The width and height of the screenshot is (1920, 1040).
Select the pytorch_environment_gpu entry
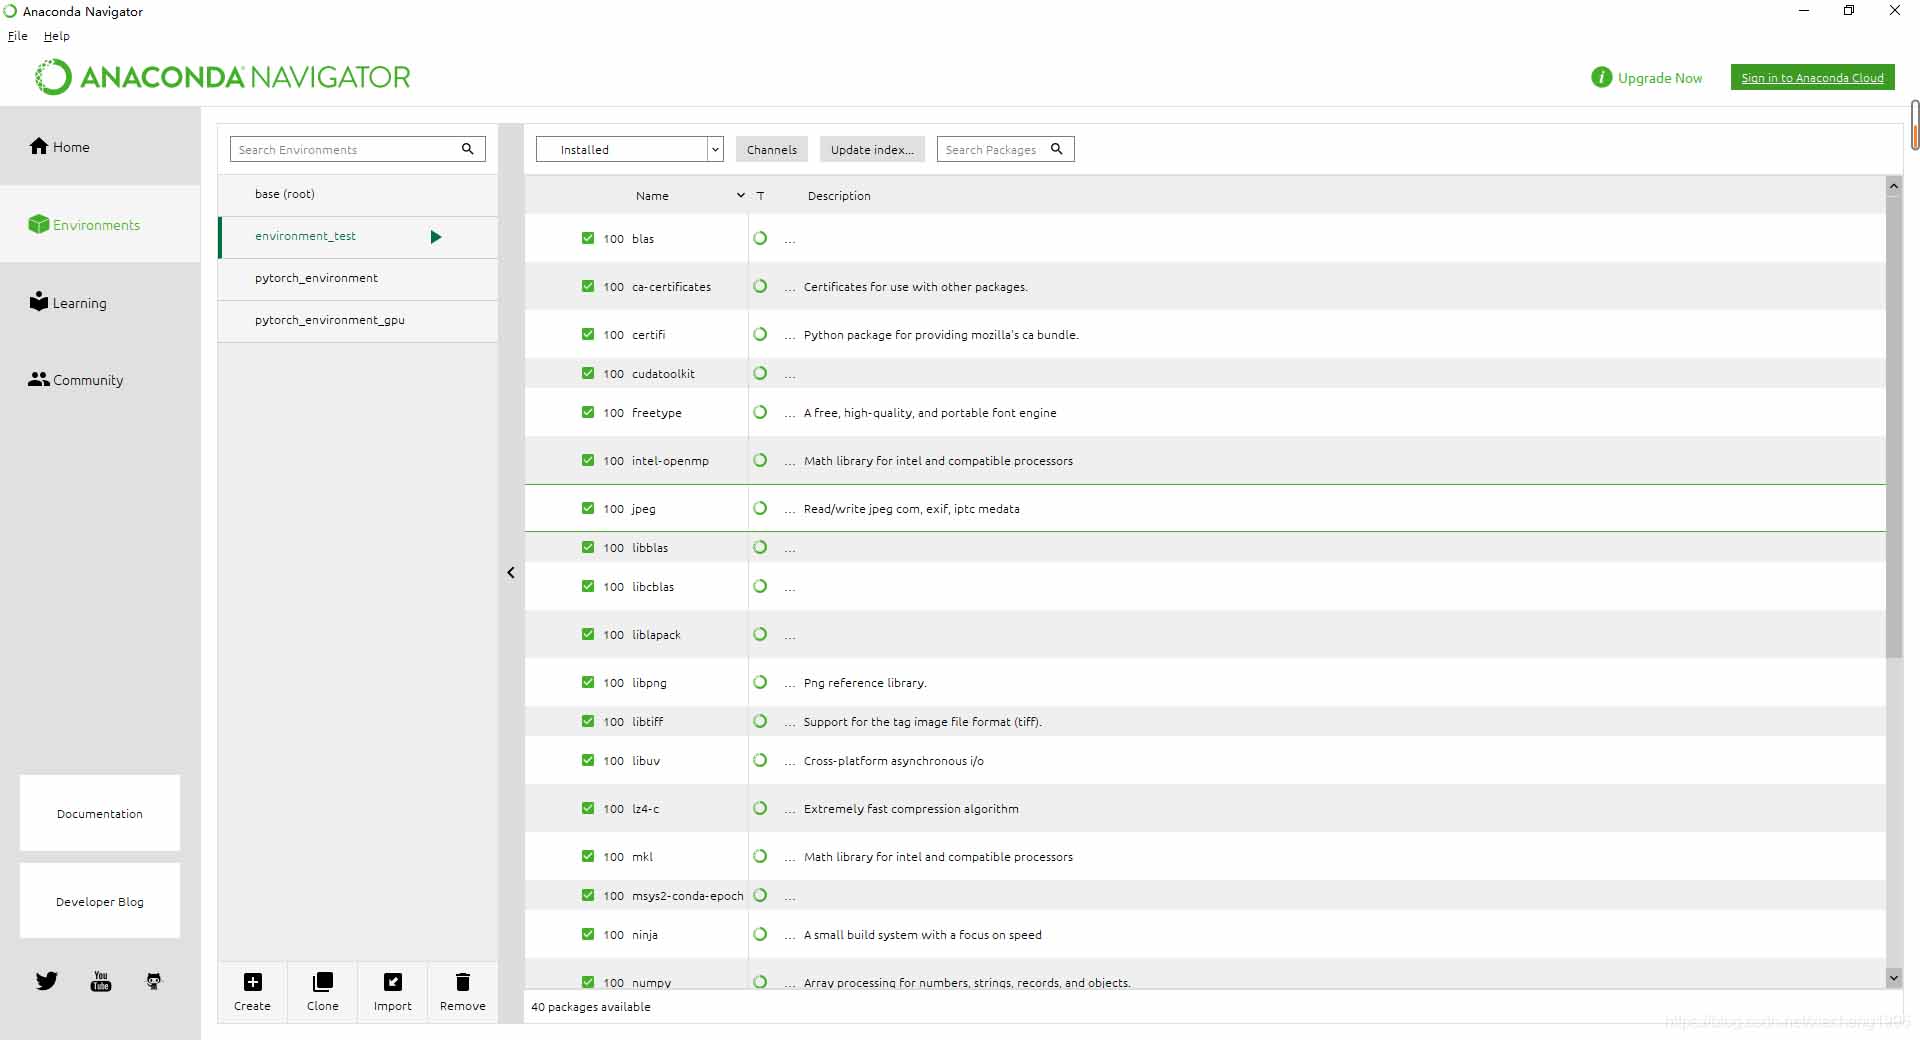click(x=358, y=320)
